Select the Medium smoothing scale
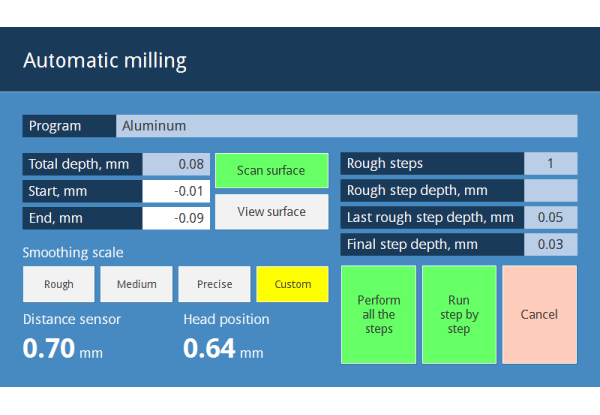This screenshot has width=600, height=415. [136, 284]
